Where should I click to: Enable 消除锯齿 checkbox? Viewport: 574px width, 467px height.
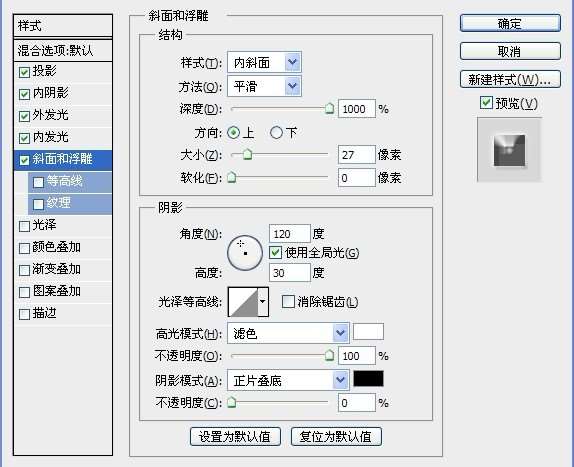288,302
